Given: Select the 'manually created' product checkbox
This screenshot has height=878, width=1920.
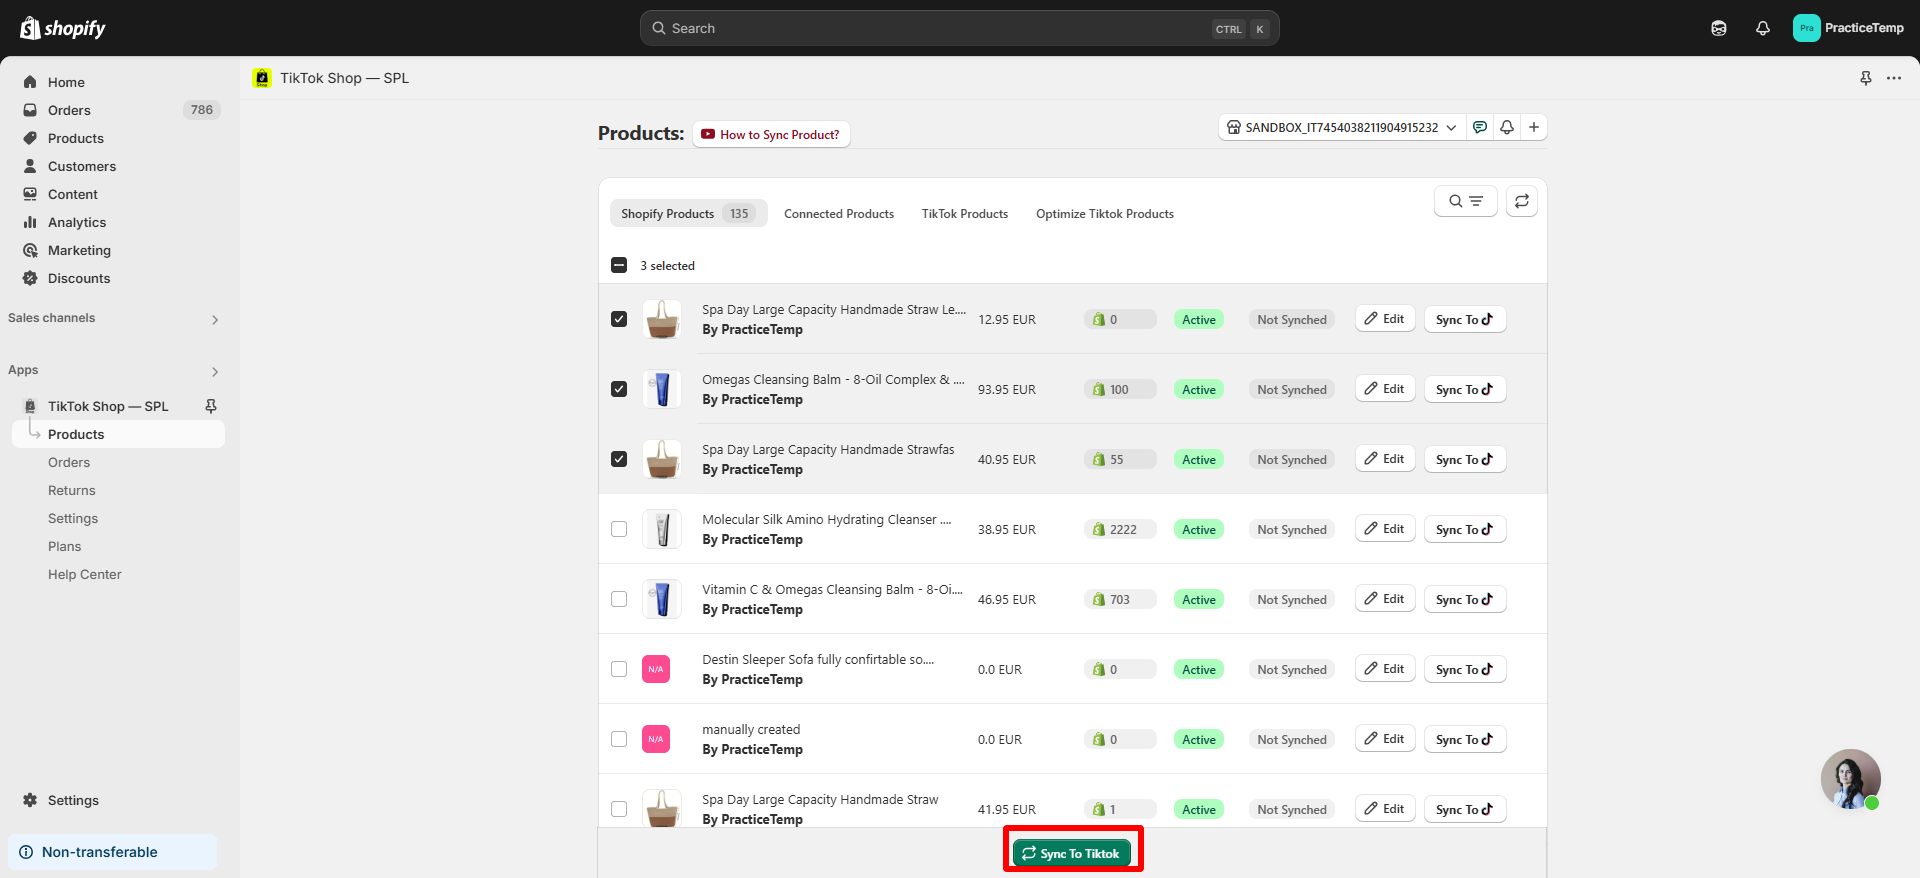Looking at the screenshot, I should point(619,739).
